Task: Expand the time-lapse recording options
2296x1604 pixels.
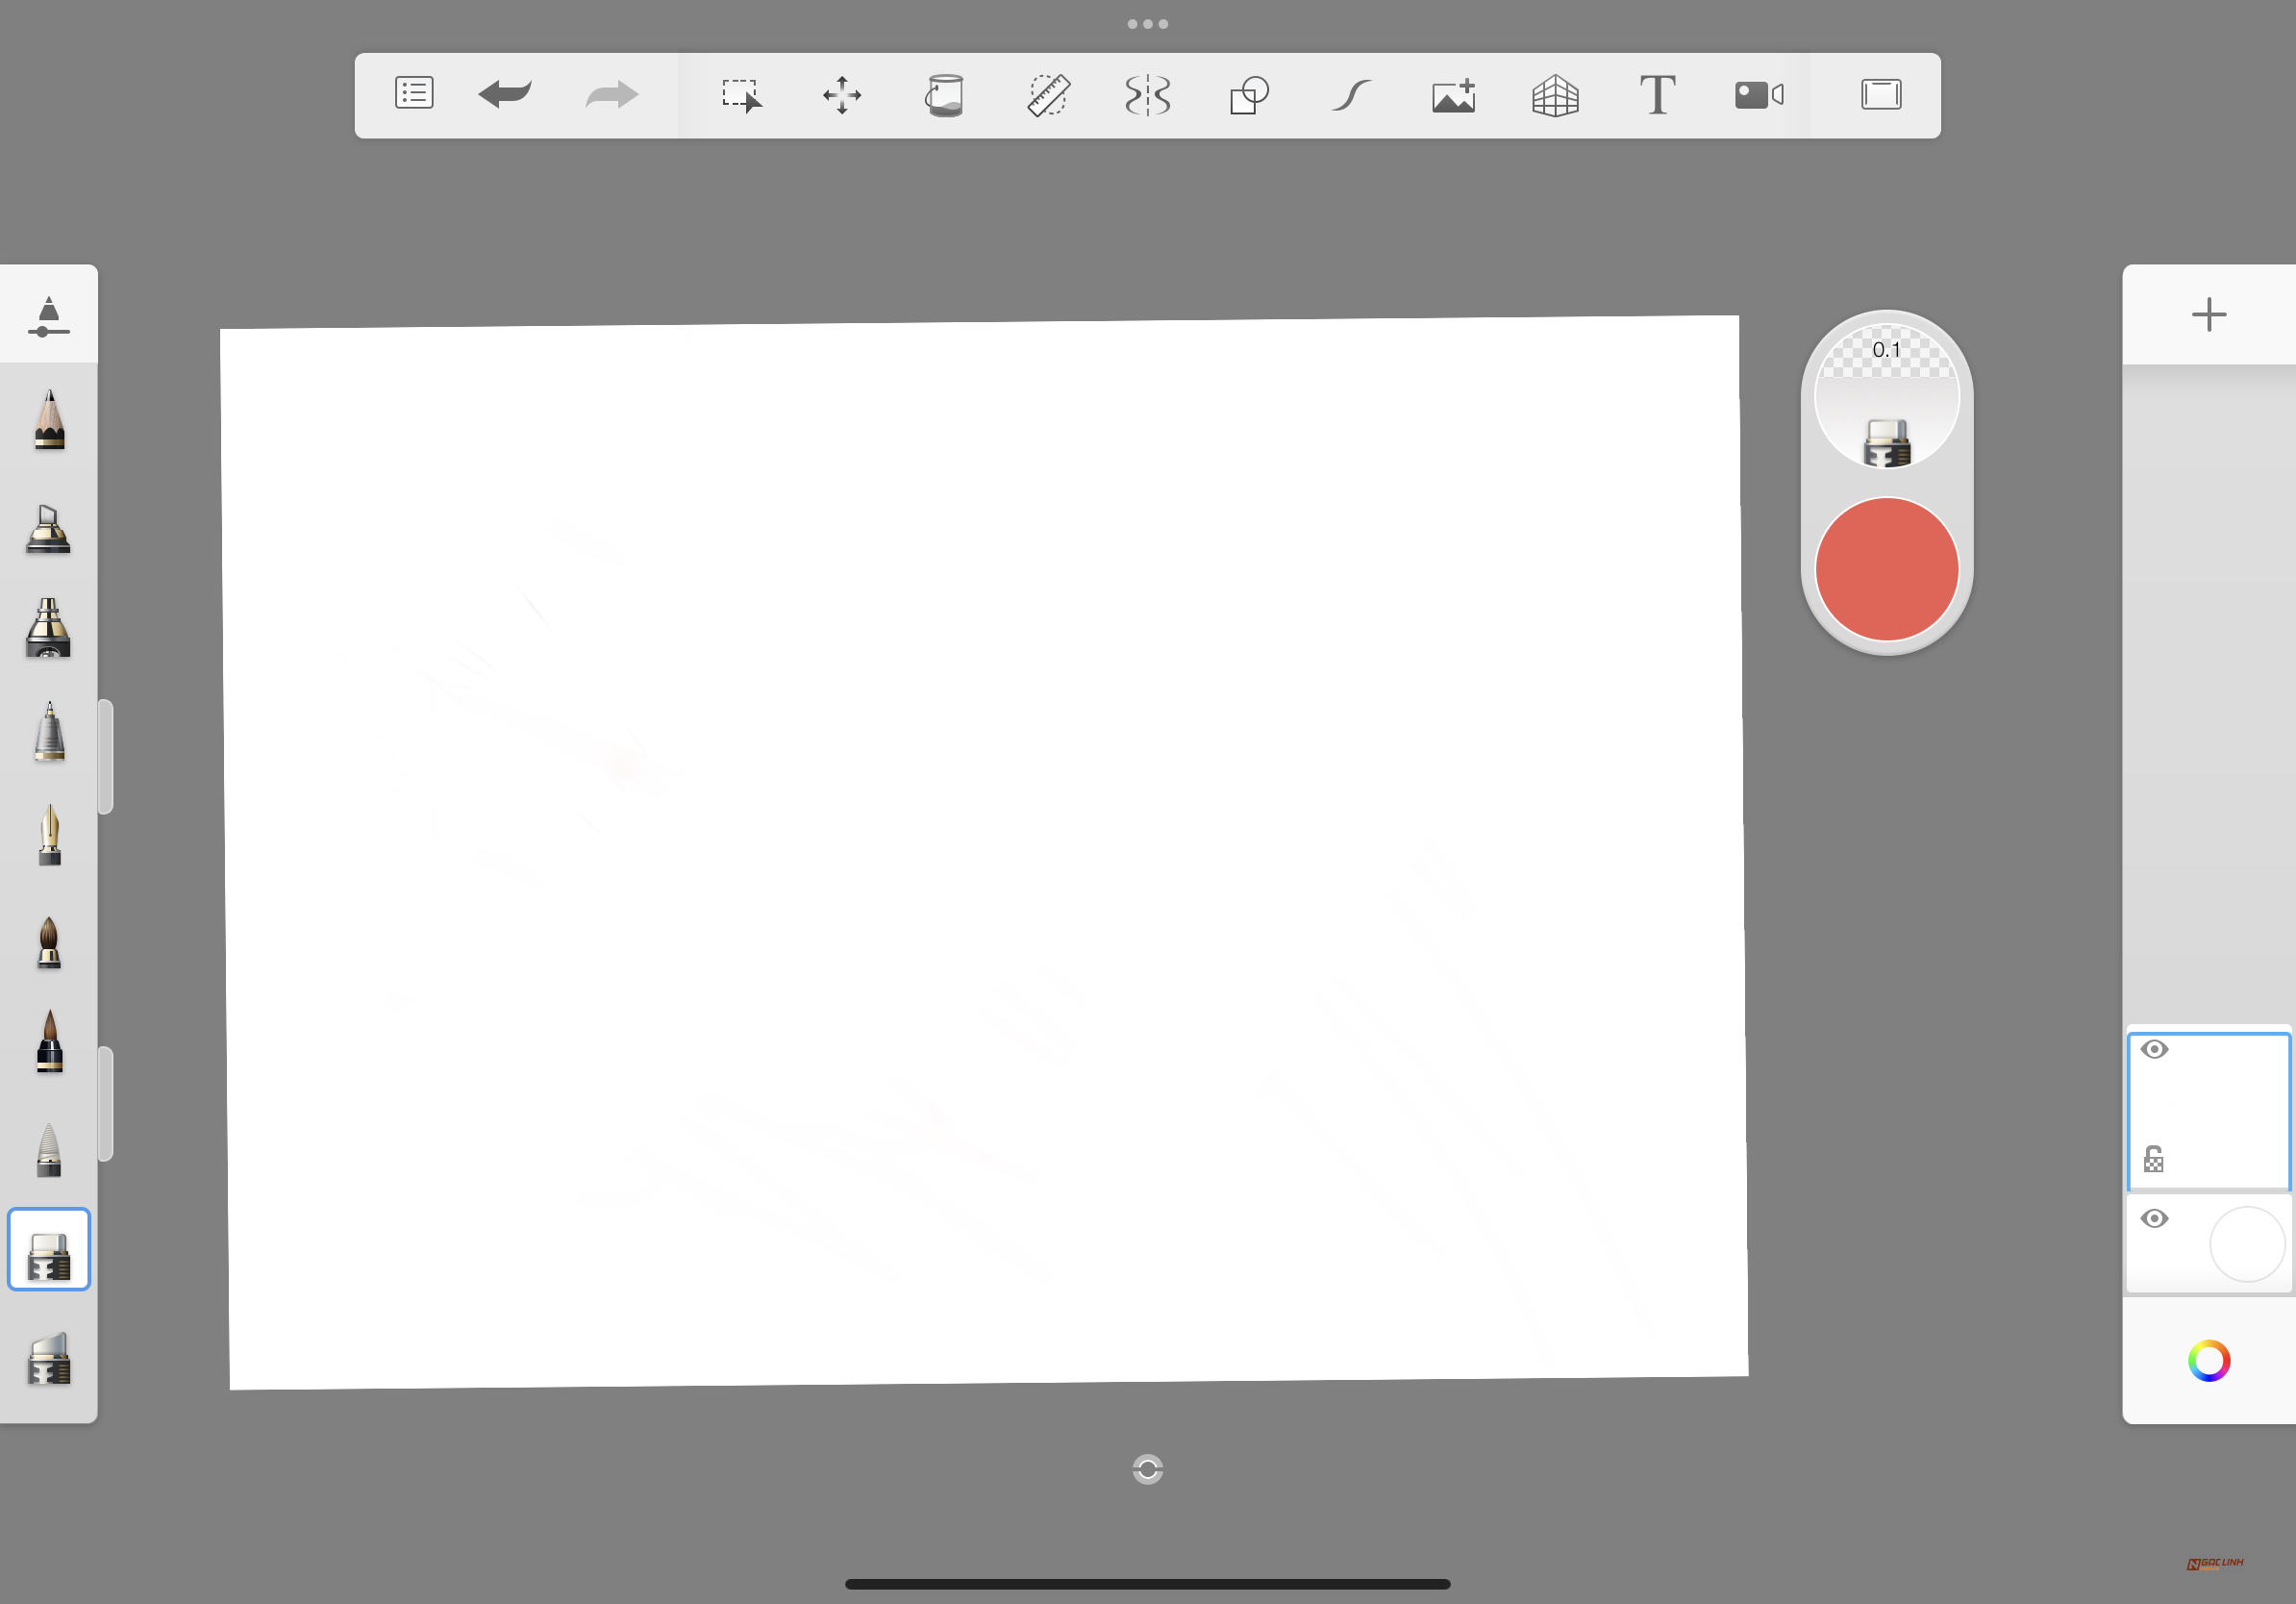Action: point(1758,95)
